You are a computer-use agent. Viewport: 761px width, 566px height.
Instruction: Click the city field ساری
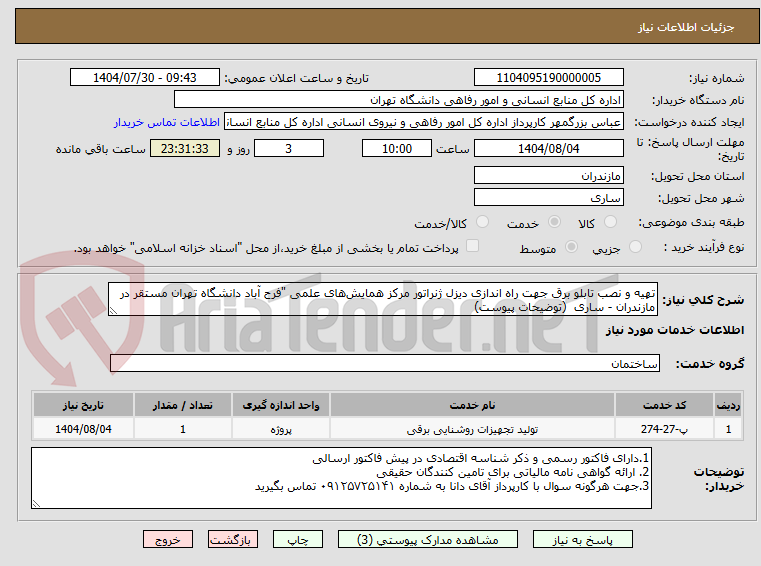point(548,198)
